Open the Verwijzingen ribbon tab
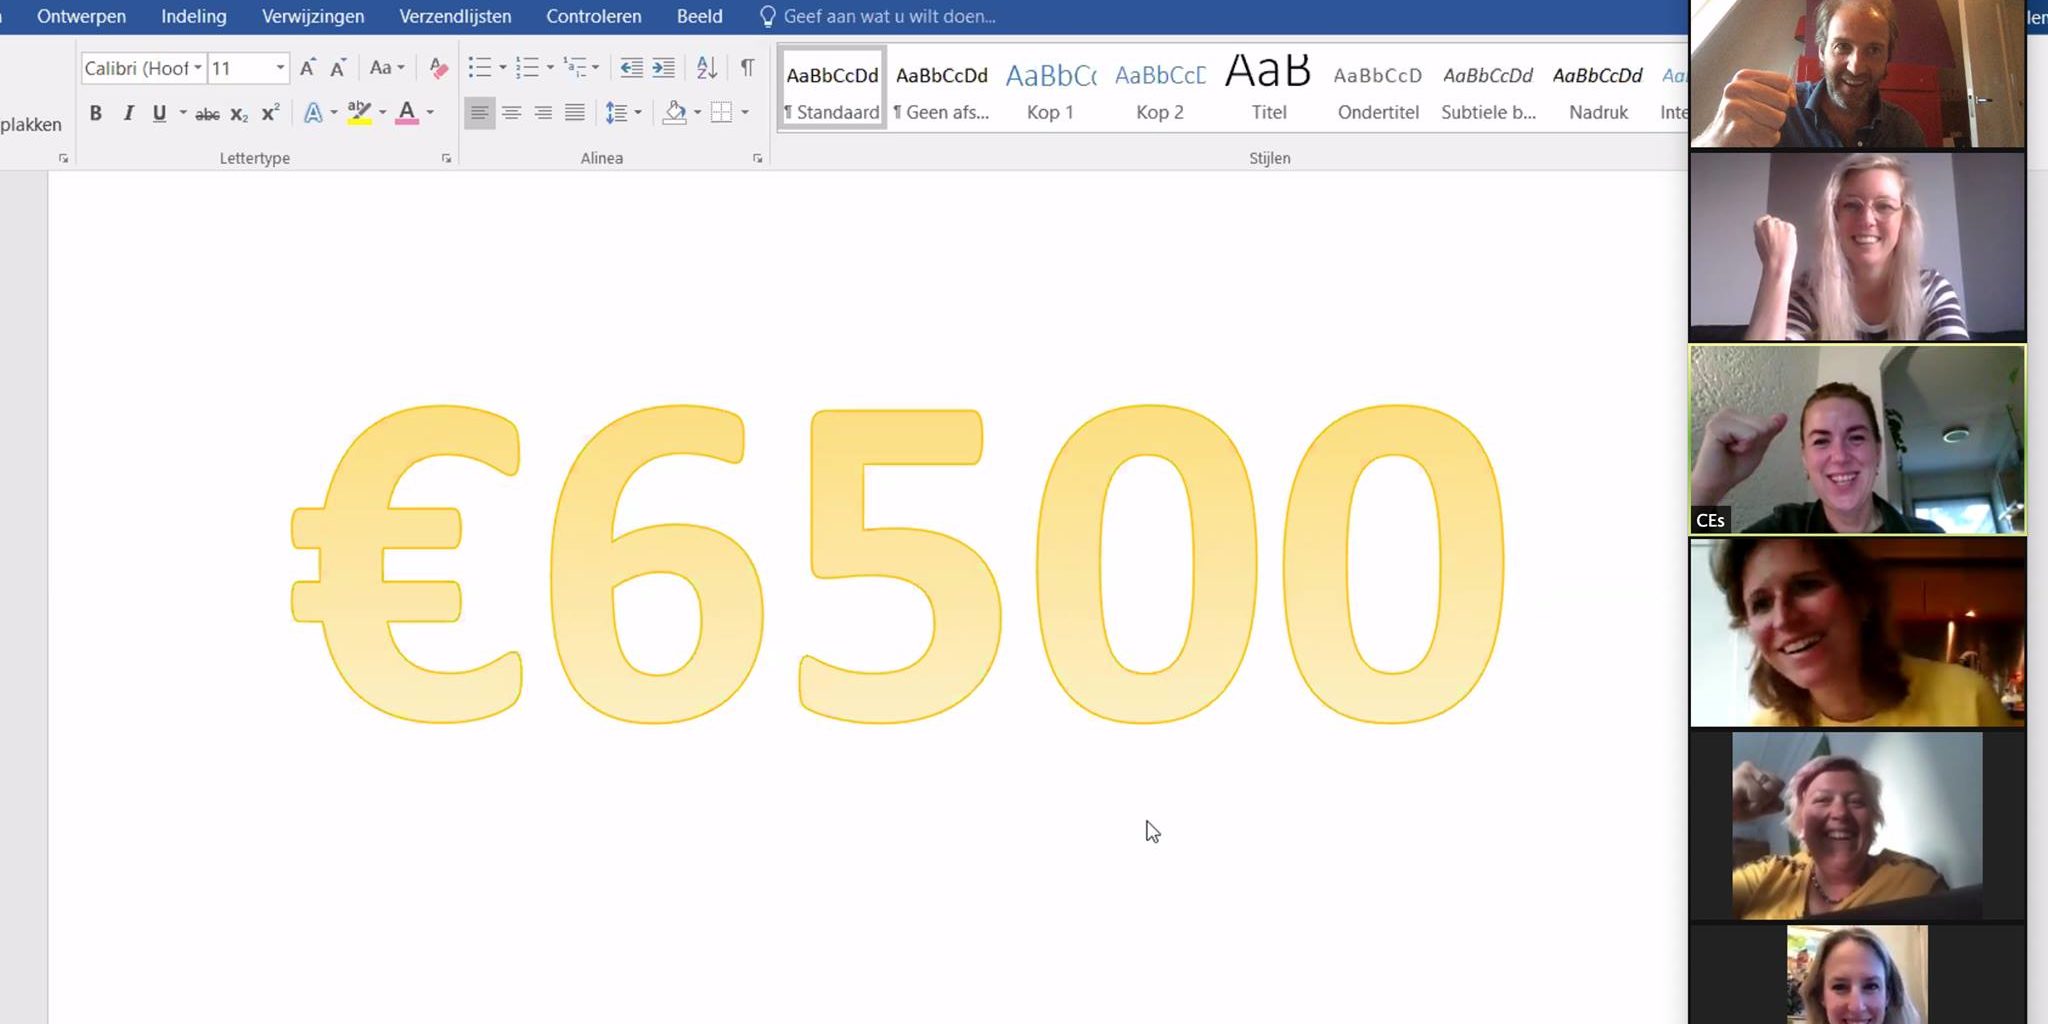 pyautogui.click(x=313, y=17)
